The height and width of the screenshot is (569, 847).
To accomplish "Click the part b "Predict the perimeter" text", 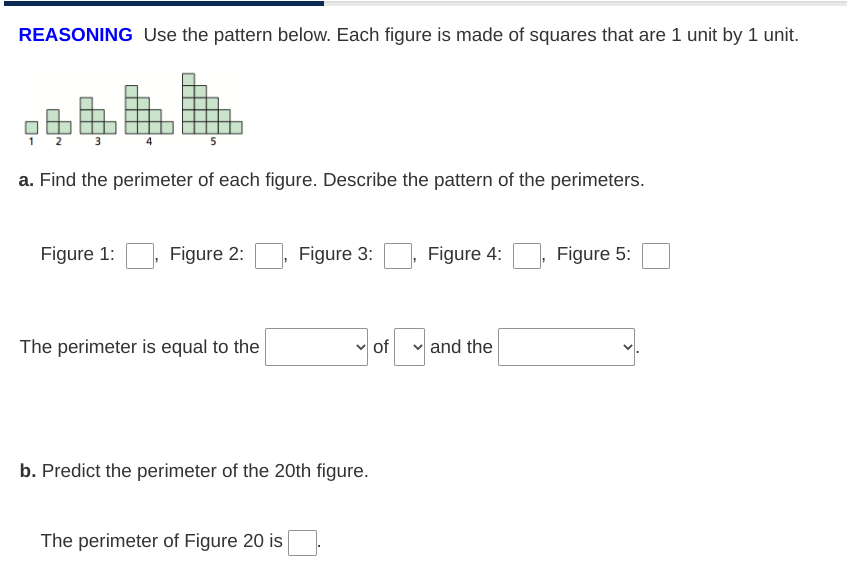I will pos(194,471).
